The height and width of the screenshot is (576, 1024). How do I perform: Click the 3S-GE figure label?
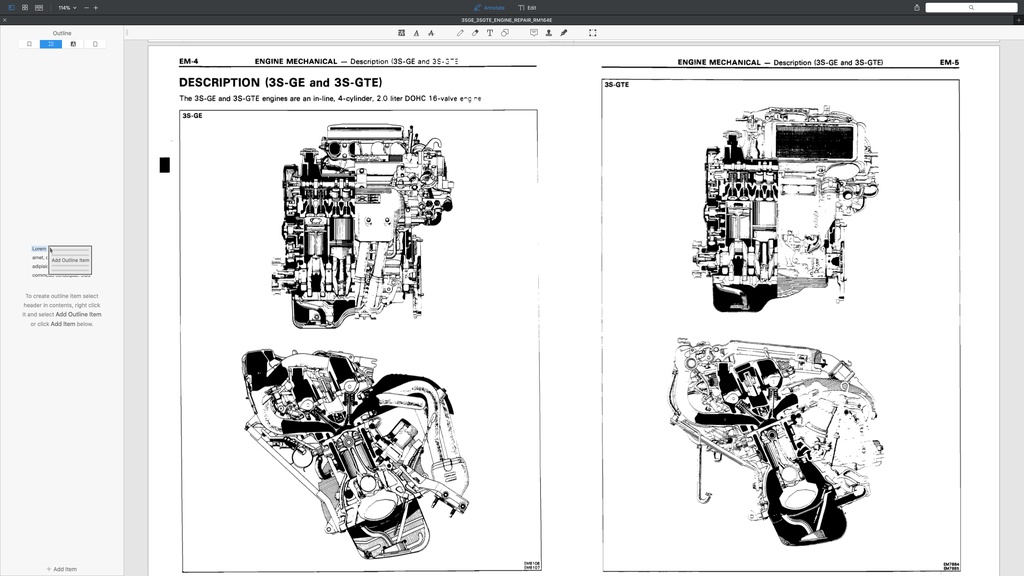coord(193,116)
